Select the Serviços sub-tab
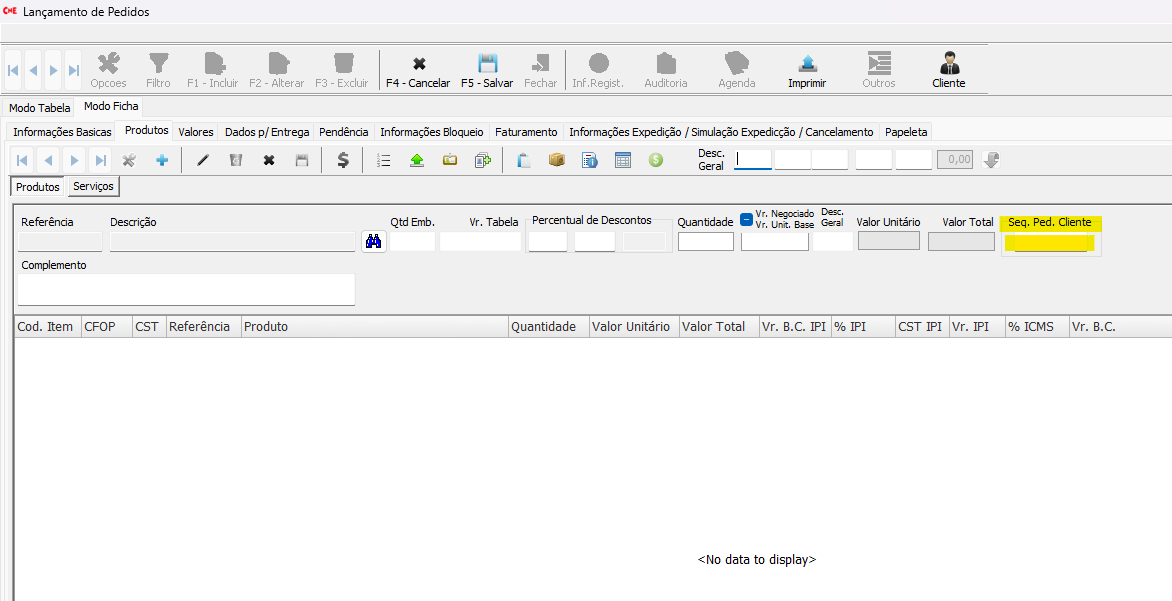The image size is (1172, 601). [x=93, y=187]
